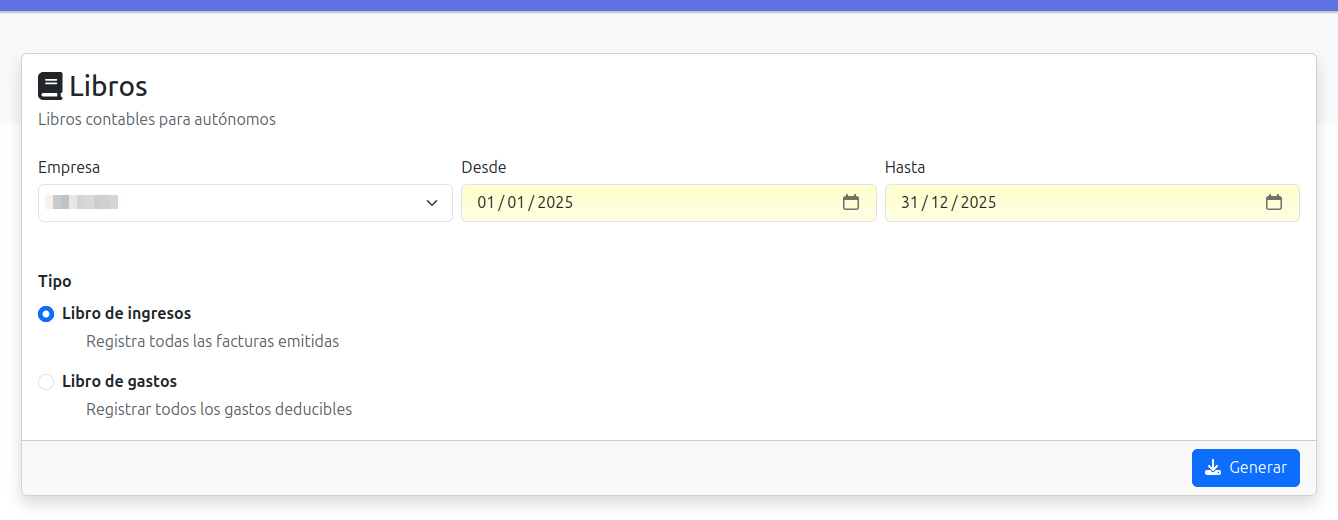Expand the Empresa dropdown chevron arrow
1338x520 pixels.
432,203
